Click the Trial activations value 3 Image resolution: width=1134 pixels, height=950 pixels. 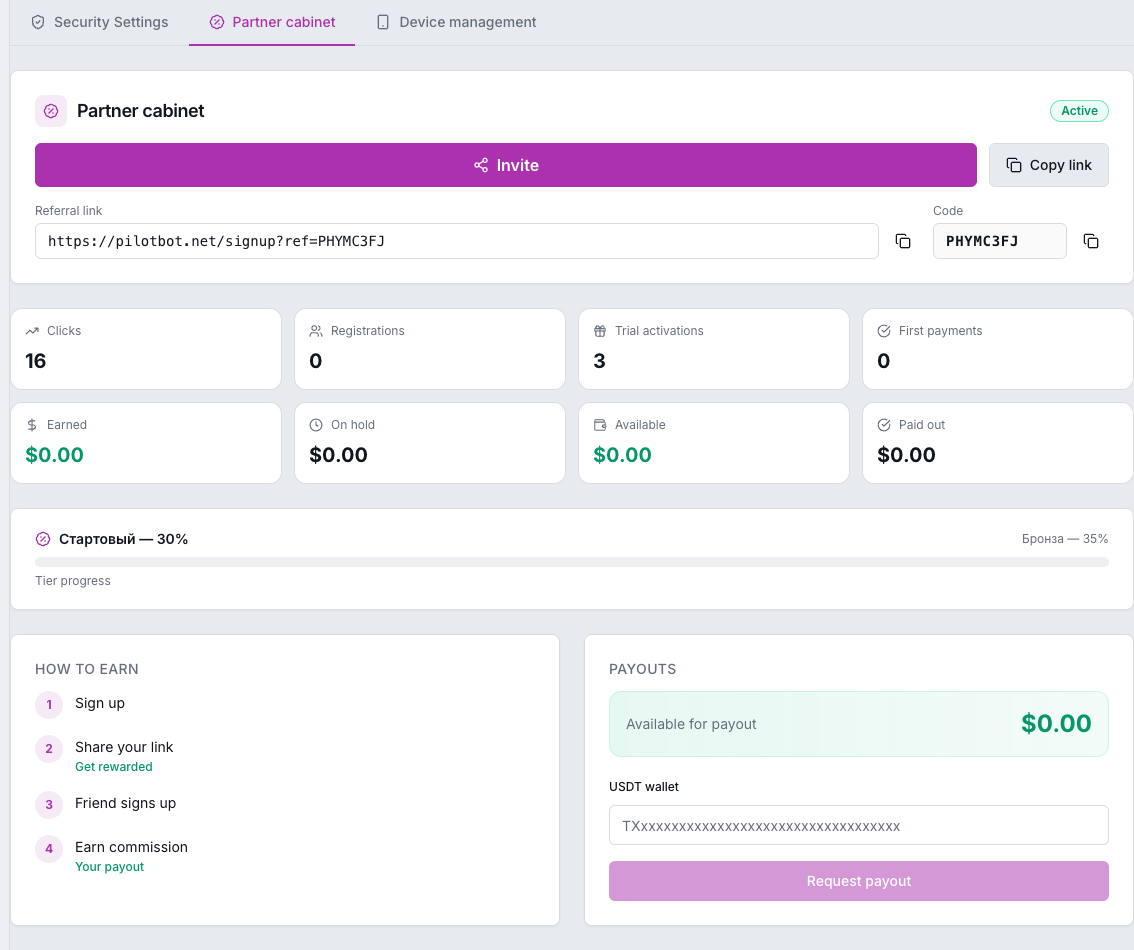pyautogui.click(x=600, y=361)
